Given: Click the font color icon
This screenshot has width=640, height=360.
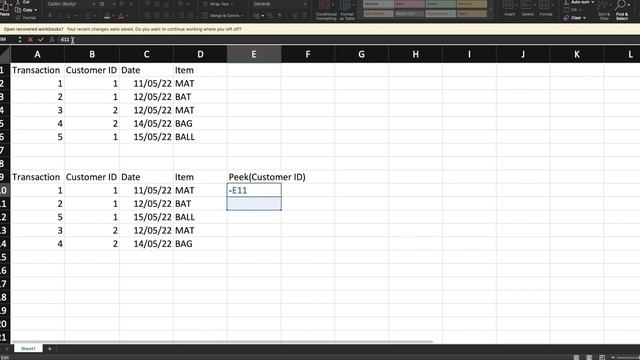Looking at the screenshot, I should click(x=121, y=17).
